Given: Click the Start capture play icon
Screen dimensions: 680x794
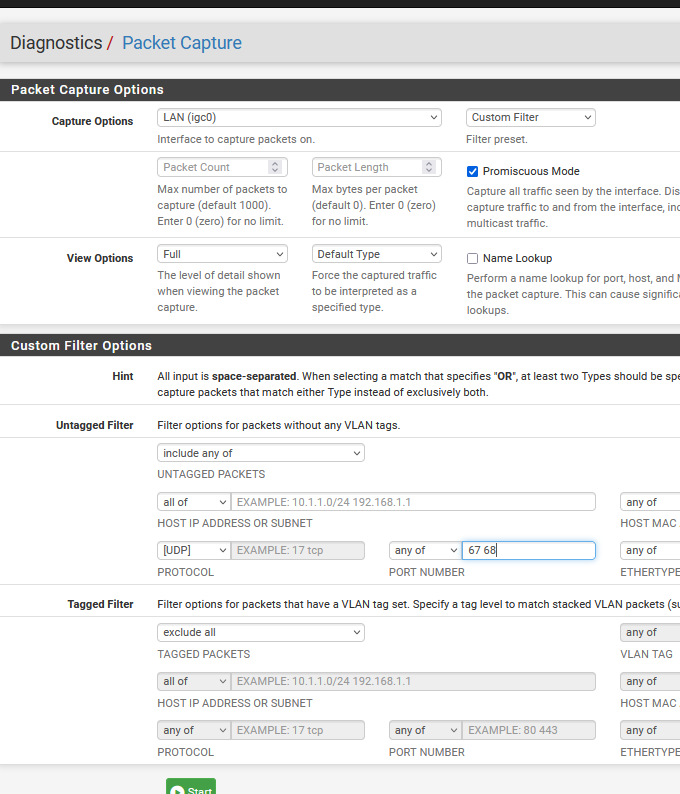Looking at the screenshot, I should point(176,790).
